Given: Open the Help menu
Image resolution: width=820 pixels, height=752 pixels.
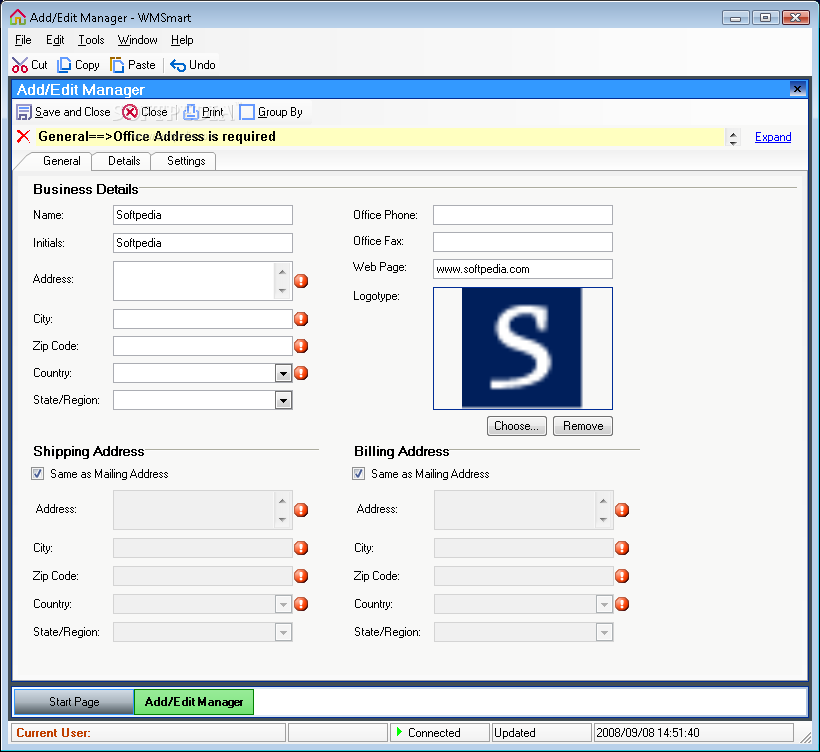Looking at the screenshot, I should point(182,40).
